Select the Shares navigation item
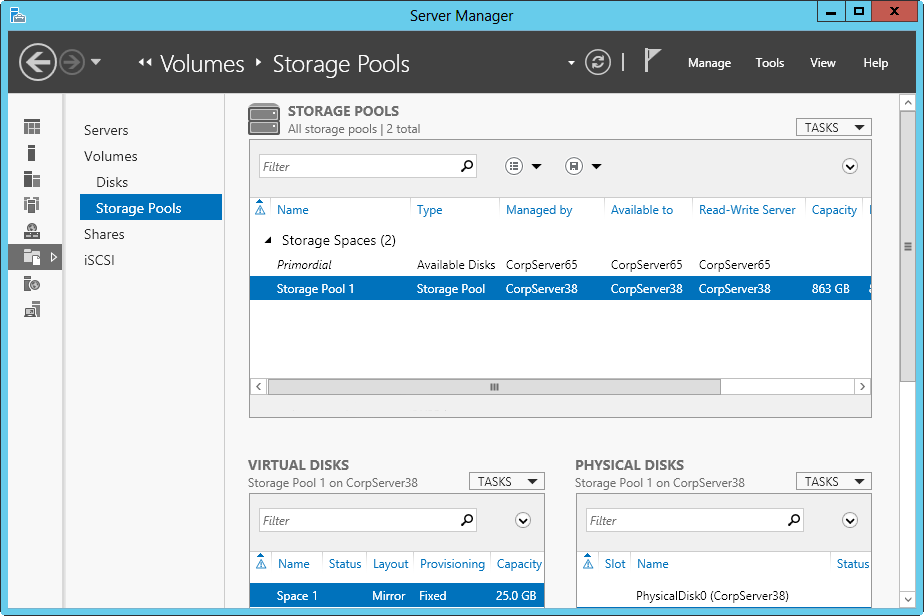 [104, 234]
